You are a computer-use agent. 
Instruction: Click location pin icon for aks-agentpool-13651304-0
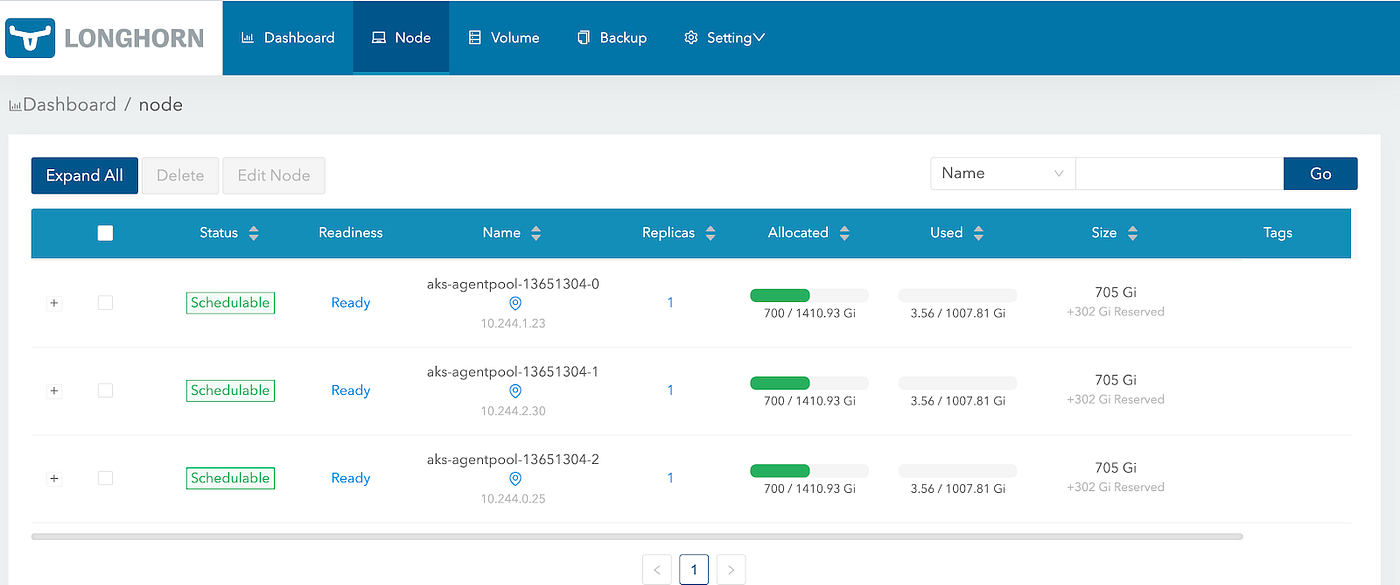(515, 304)
